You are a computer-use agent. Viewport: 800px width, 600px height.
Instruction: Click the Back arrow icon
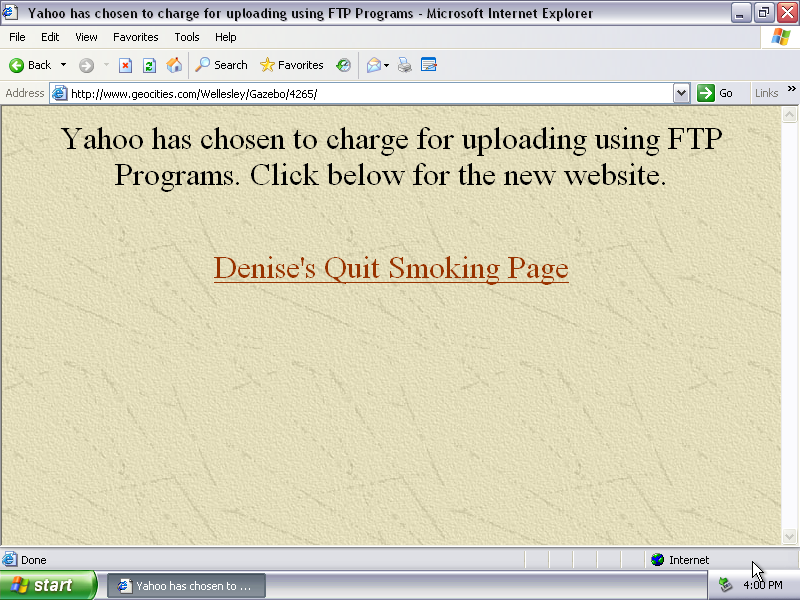click(x=16, y=65)
